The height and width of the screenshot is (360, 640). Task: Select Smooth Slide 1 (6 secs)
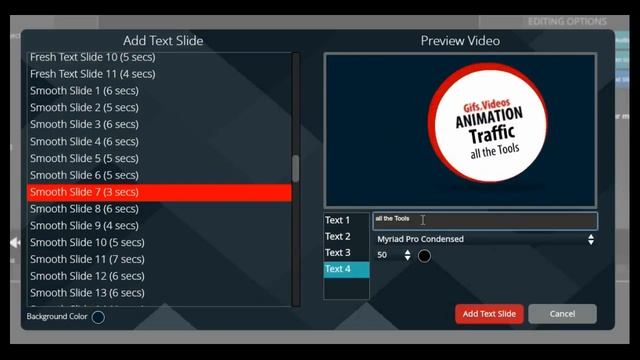pos(159,91)
